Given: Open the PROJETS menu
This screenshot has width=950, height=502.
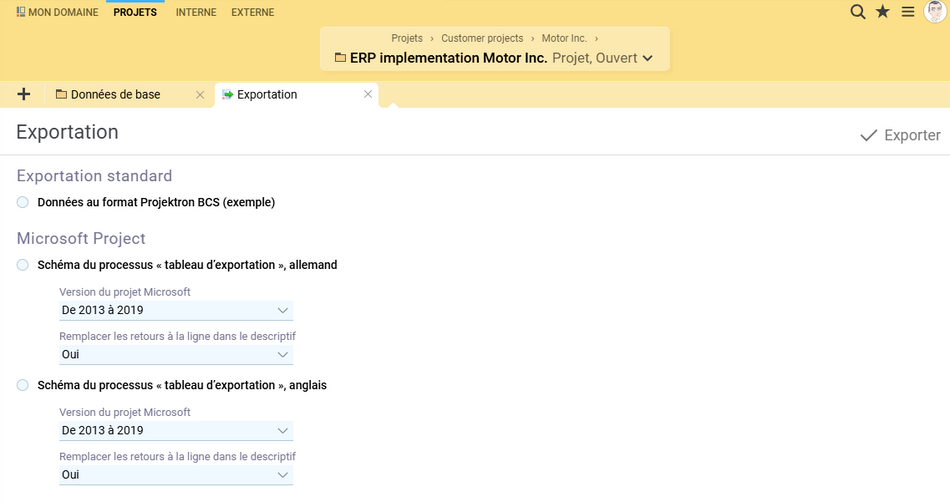Looking at the screenshot, I should click(x=135, y=12).
